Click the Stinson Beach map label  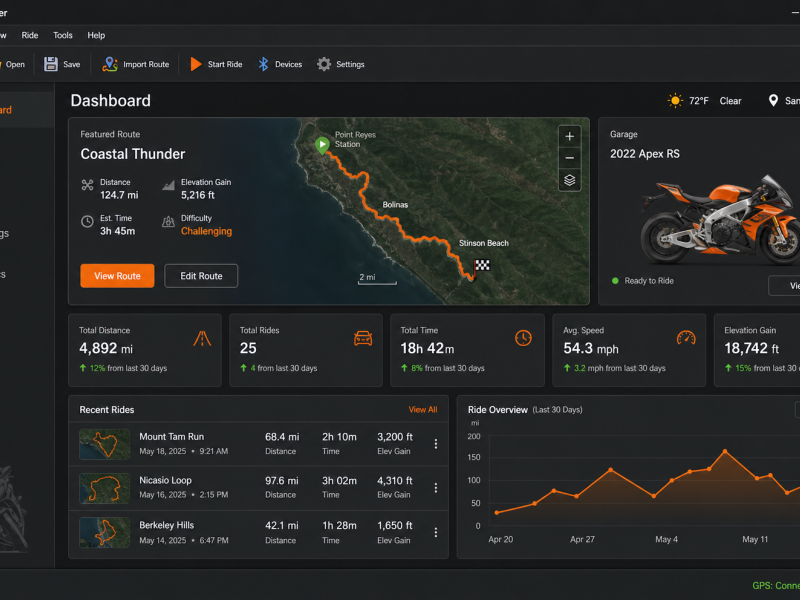pos(484,243)
